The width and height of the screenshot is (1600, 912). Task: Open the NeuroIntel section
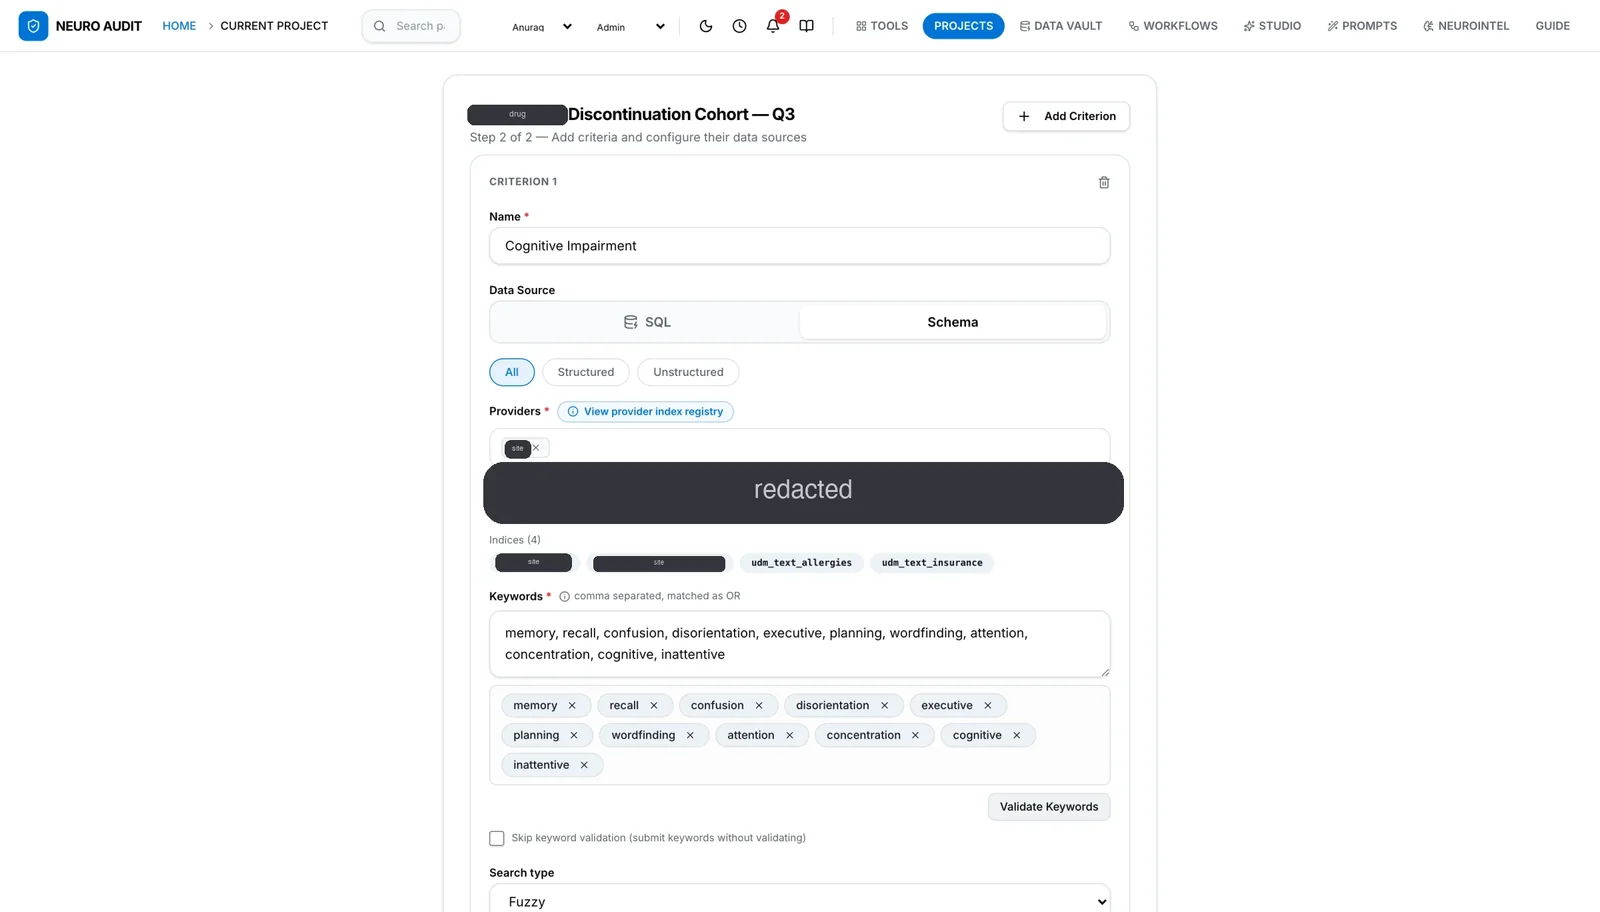coord(1466,26)
